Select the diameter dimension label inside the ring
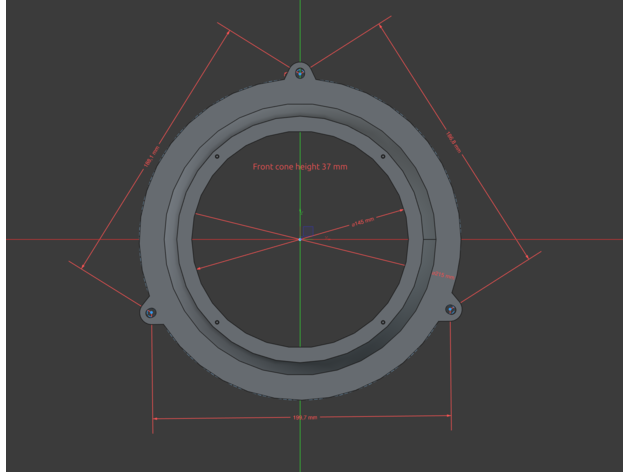The height and width of the screenshot is (472, 628). pyautogui.click(x=362, y=220)
